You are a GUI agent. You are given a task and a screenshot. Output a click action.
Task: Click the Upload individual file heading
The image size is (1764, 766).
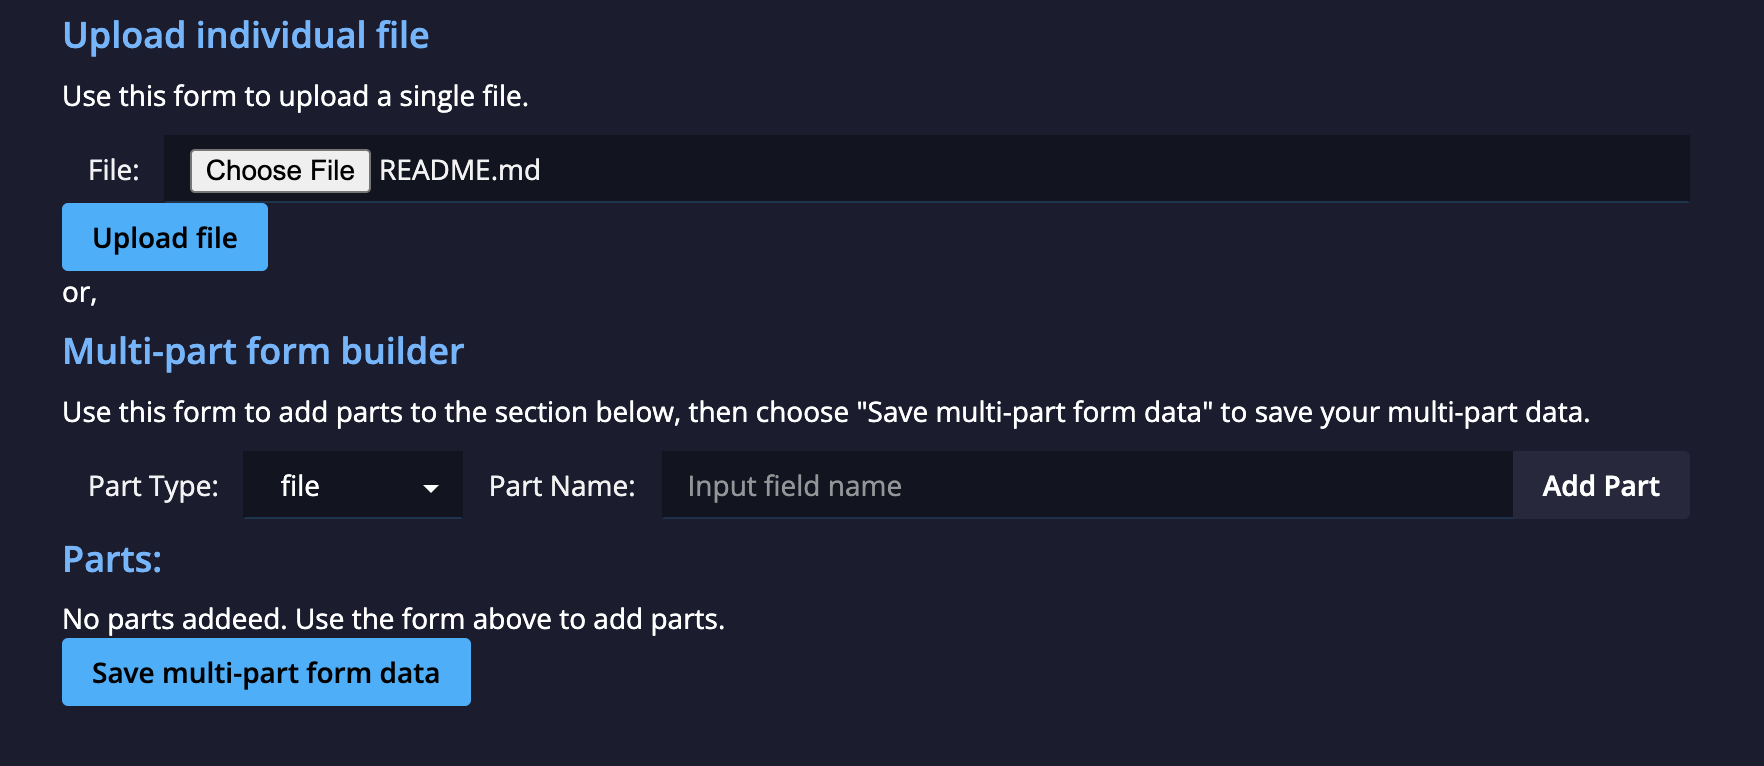246,36
